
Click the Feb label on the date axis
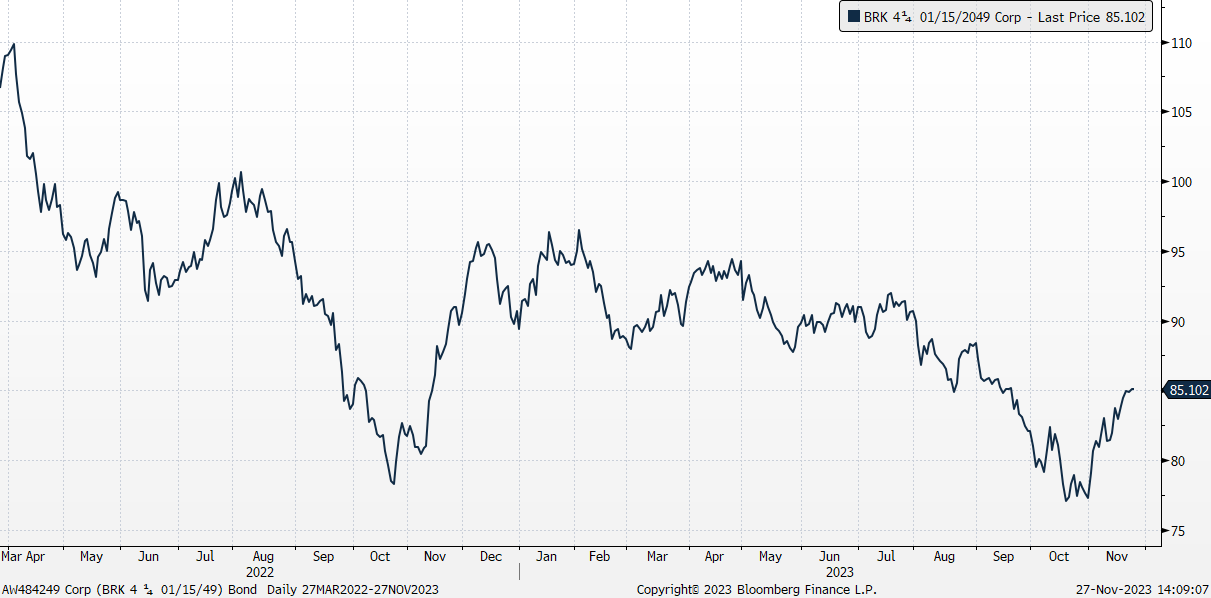[x=599, y=556]
